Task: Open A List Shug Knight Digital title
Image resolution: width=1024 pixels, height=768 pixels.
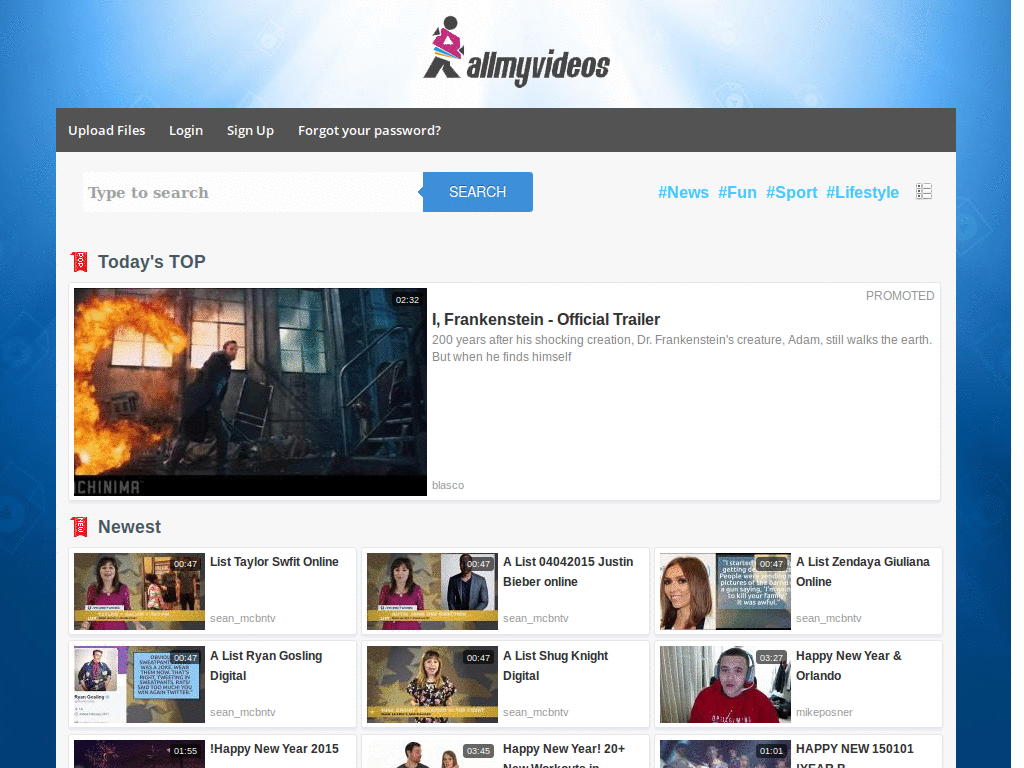Action: click(555, 665)
